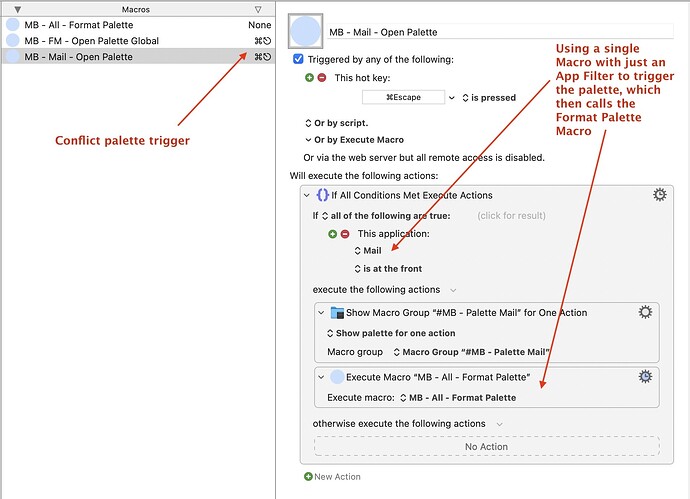Collapse 'execute the following actions' chevron

pyautogui.click(x=453, y=290)
